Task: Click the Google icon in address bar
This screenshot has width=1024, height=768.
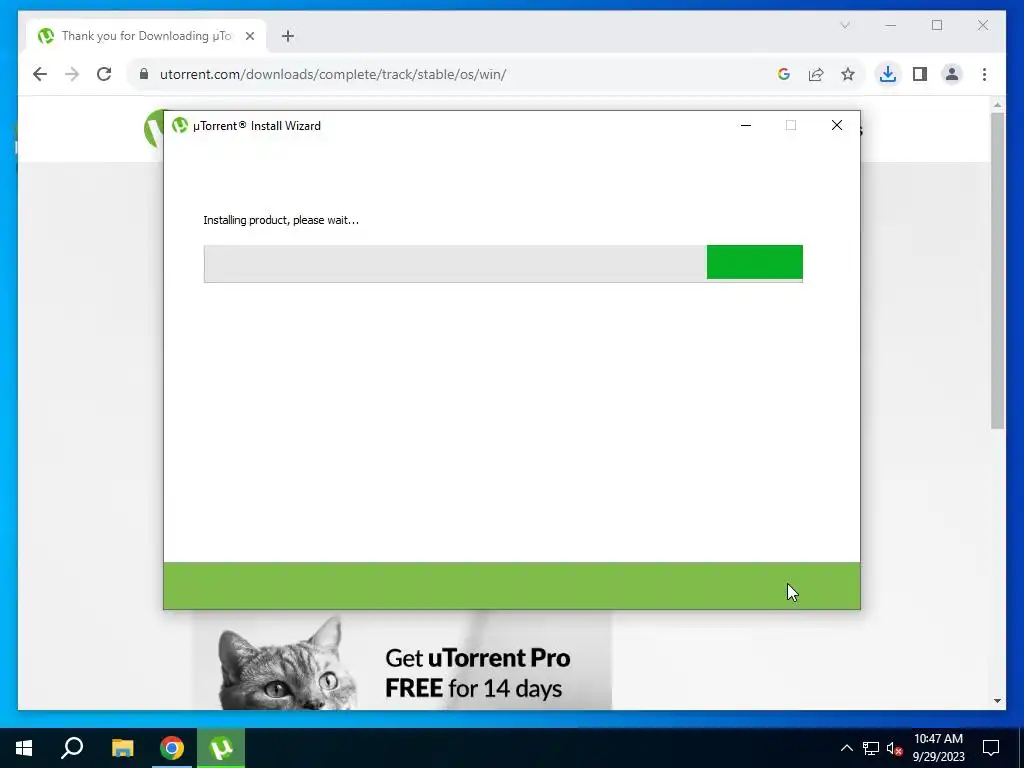Action: point(784,74)
